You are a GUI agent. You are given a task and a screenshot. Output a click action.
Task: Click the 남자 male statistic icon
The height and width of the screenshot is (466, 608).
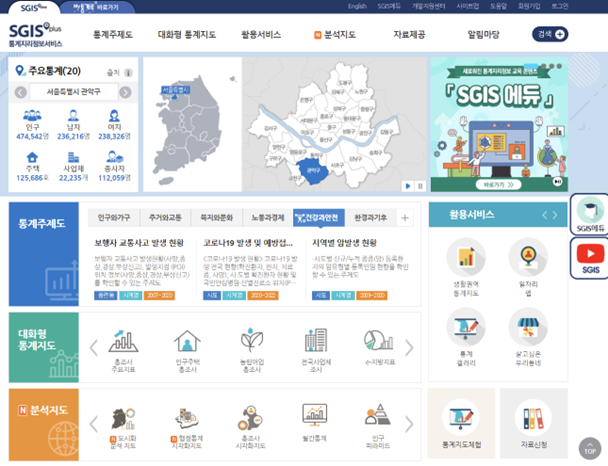73,115
